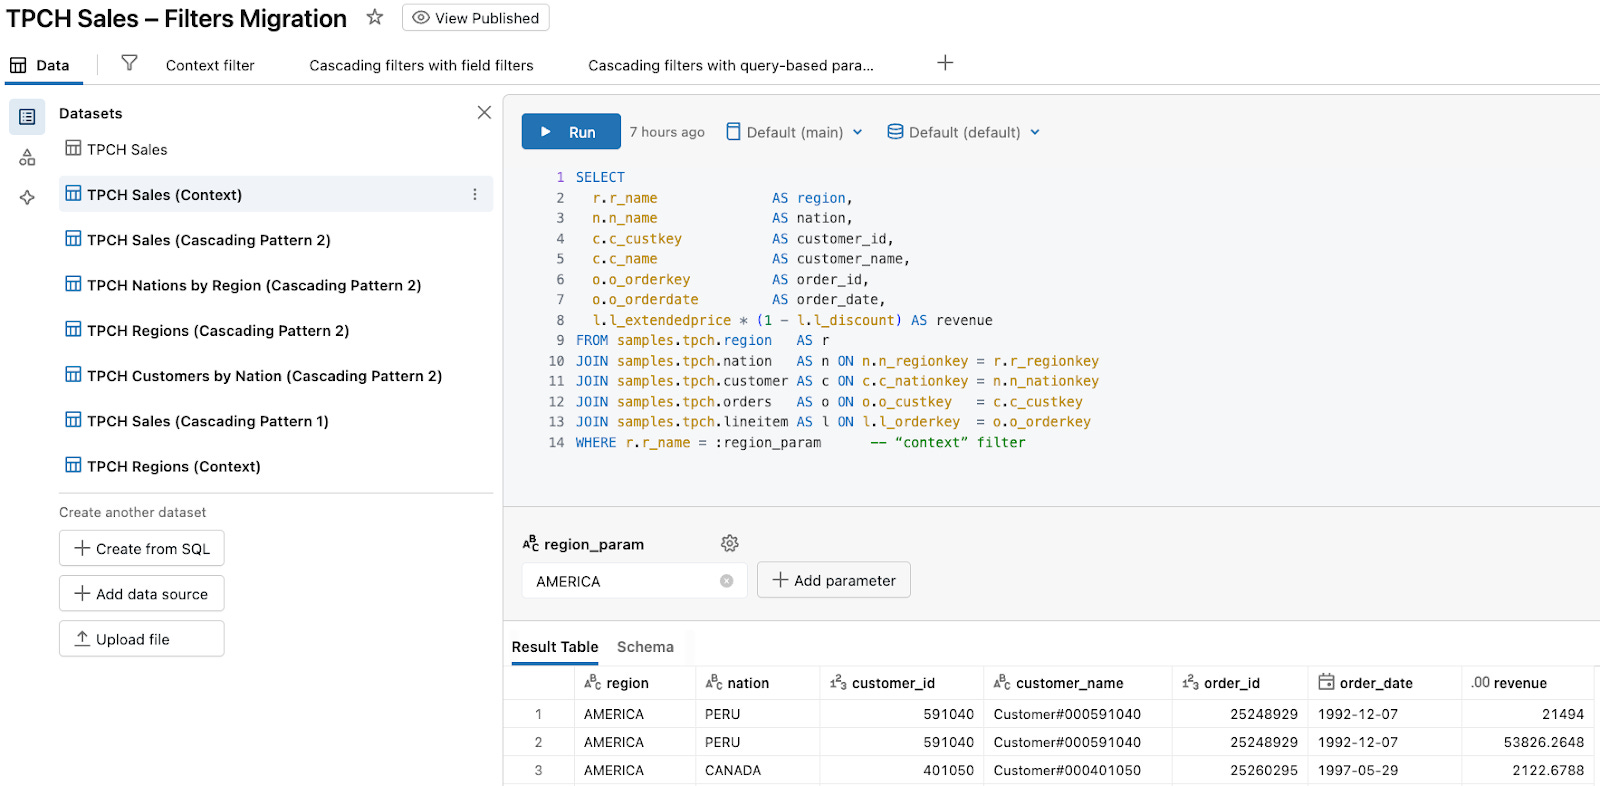
Task: Close the Datasets panel
Action: [484, 112]
